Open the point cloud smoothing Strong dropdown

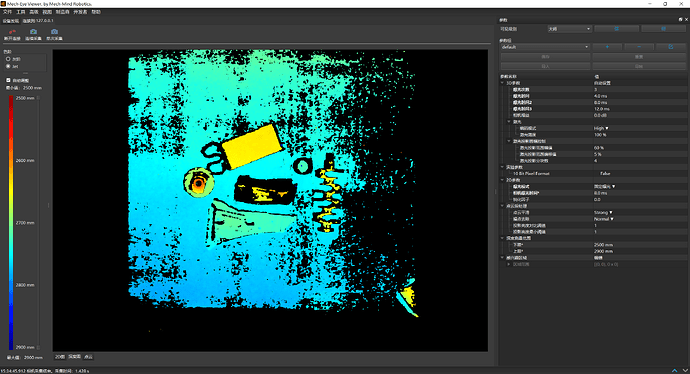coord(603,212)
